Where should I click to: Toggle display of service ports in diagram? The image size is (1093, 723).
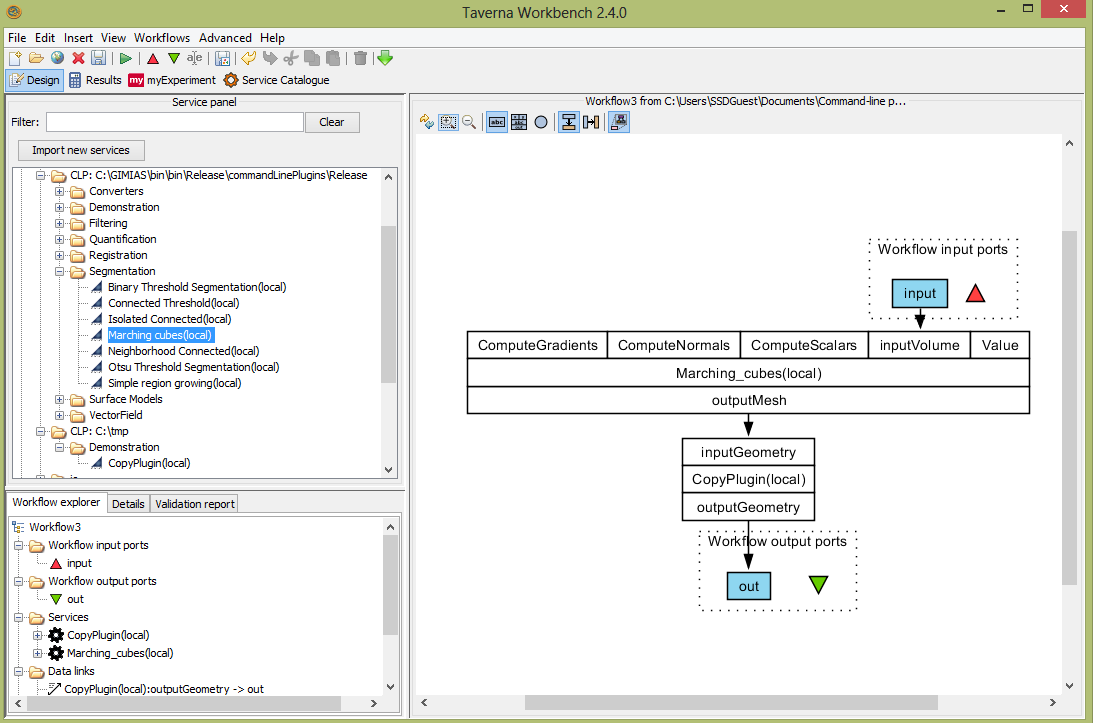(x=519, y=121)
